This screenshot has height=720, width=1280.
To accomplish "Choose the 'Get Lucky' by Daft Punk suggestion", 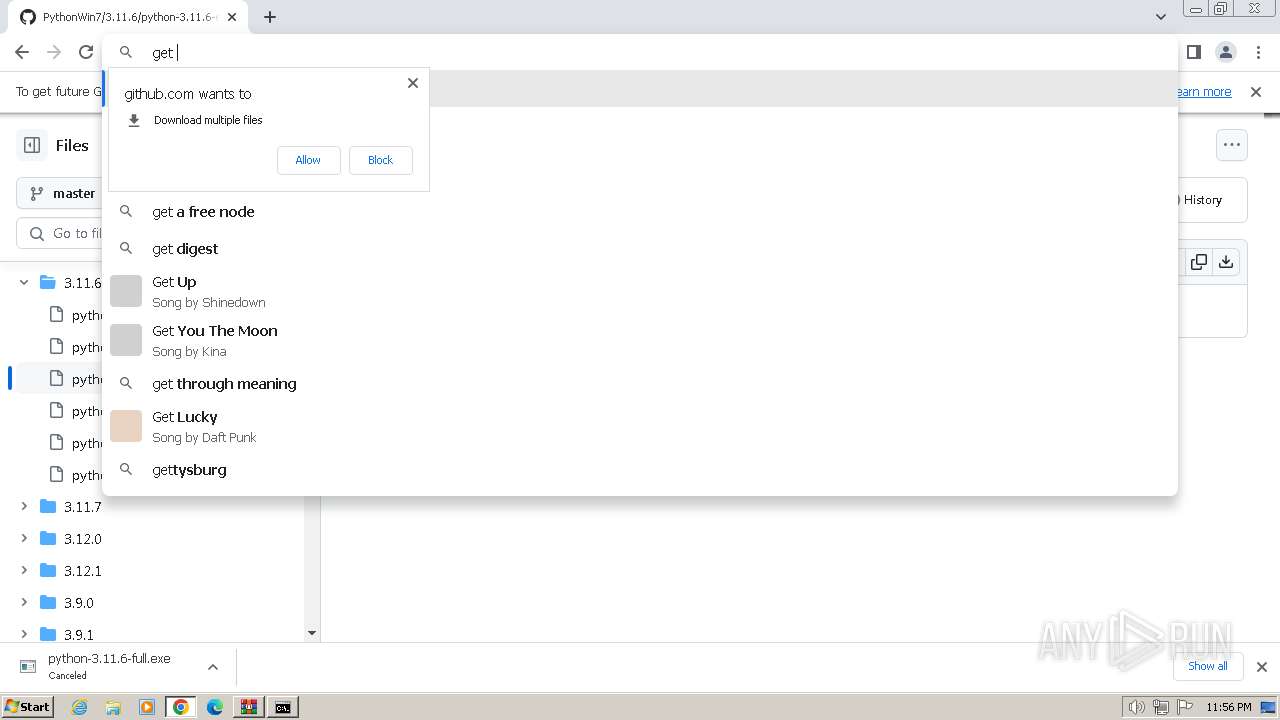I will (x=640, y=426).
